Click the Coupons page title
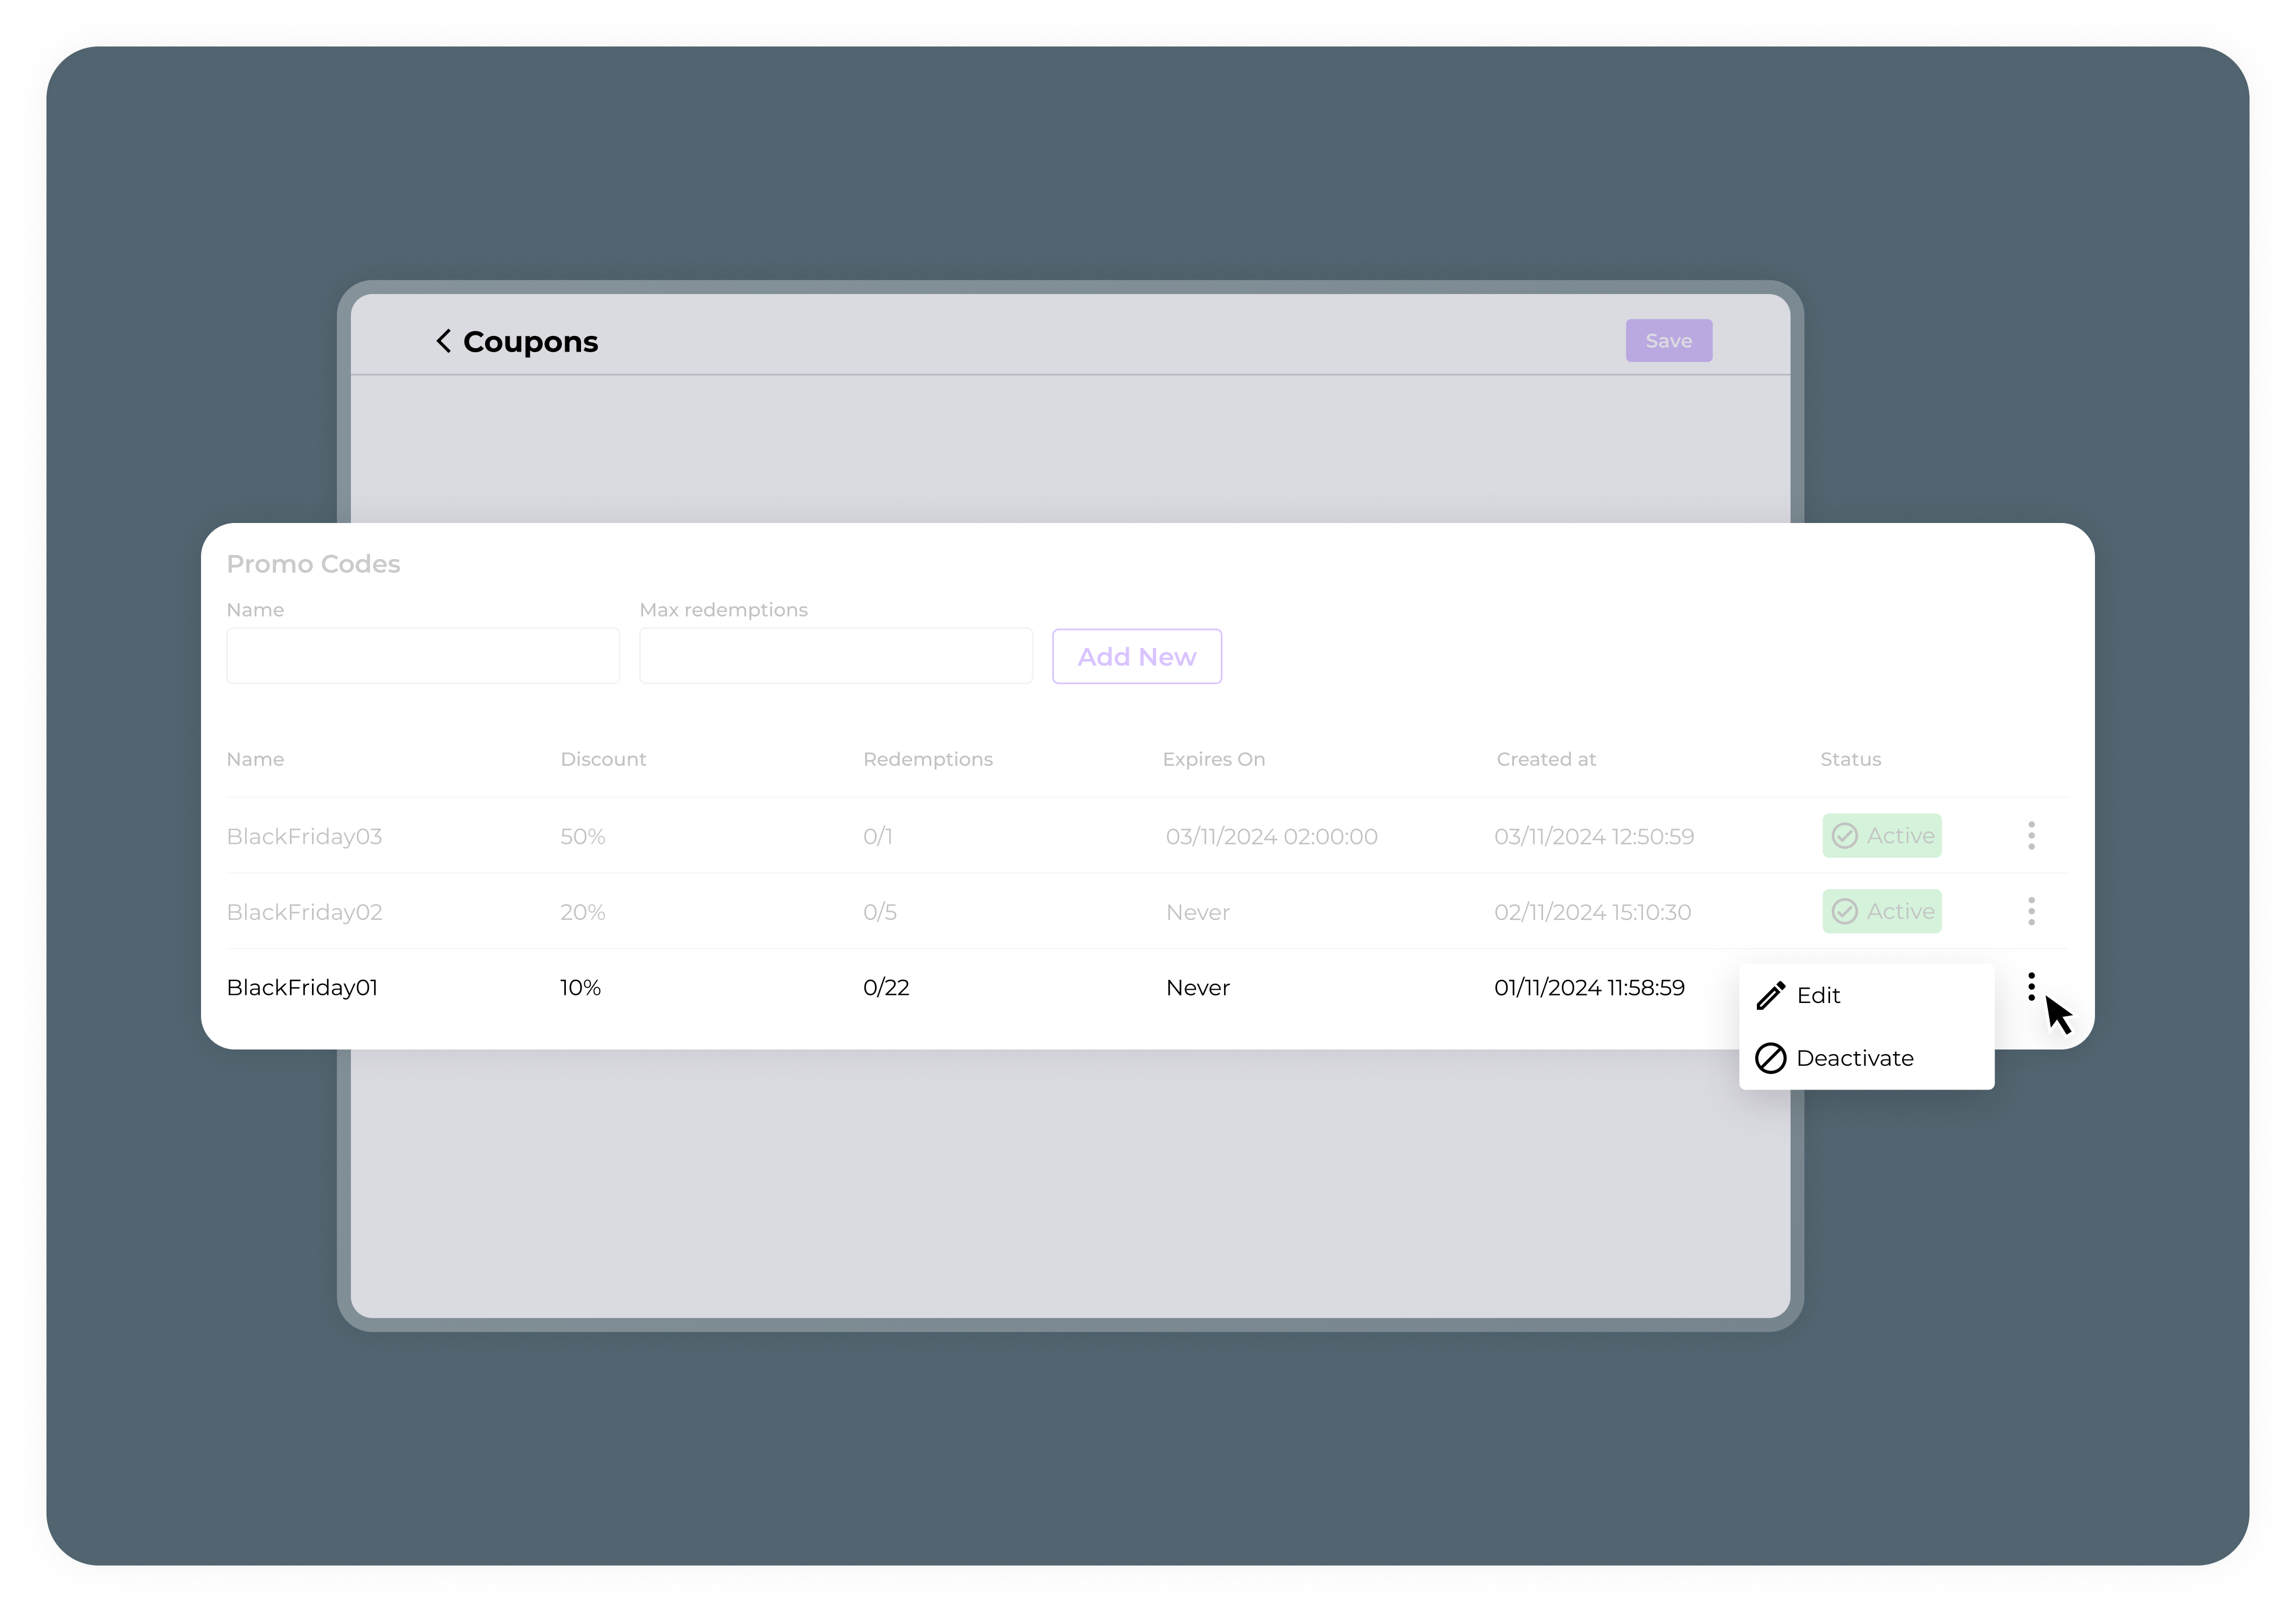Viewport: 2296px width, 1612px height. (530, 342)
